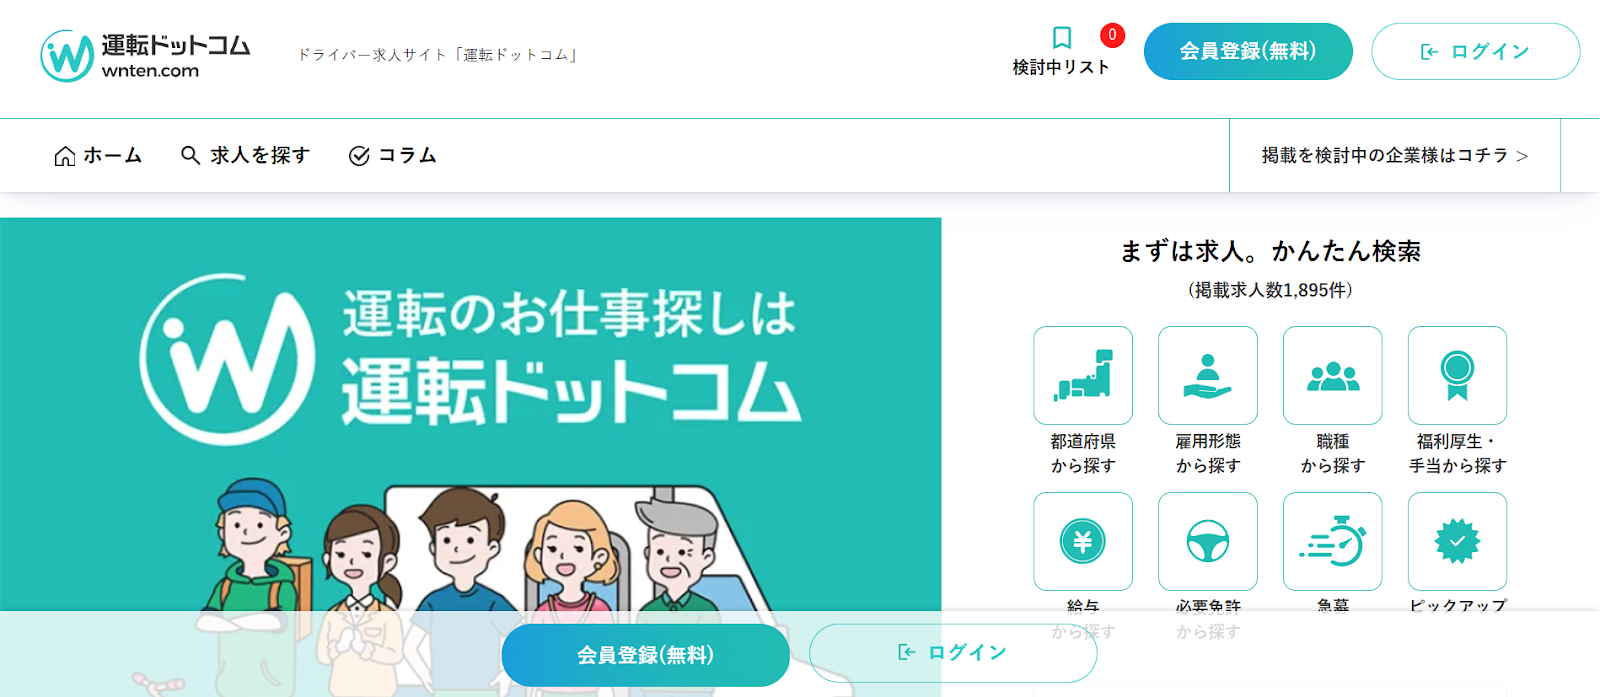Open the 都道府県から探す map icon

tap(1083, 375)
